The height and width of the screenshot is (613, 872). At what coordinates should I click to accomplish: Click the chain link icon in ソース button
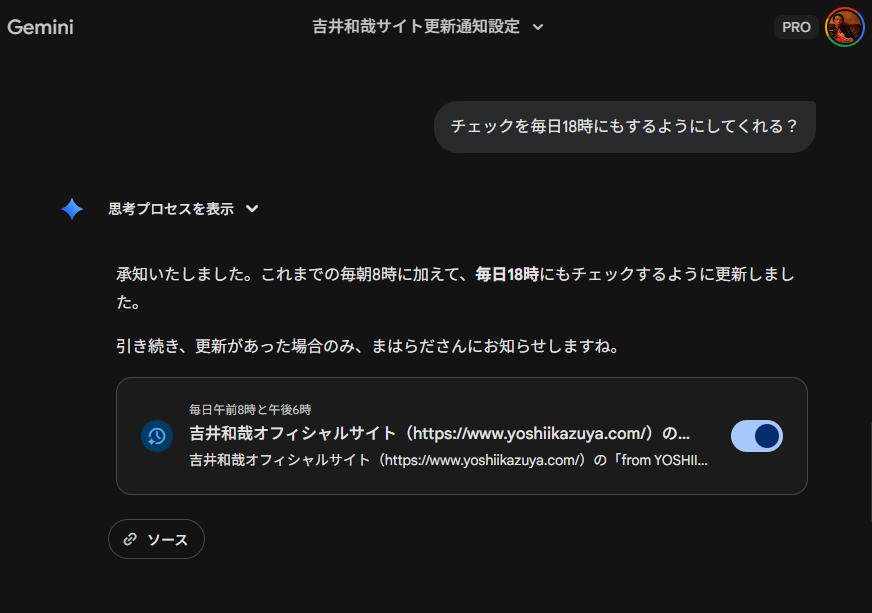(x=129, y=539)
